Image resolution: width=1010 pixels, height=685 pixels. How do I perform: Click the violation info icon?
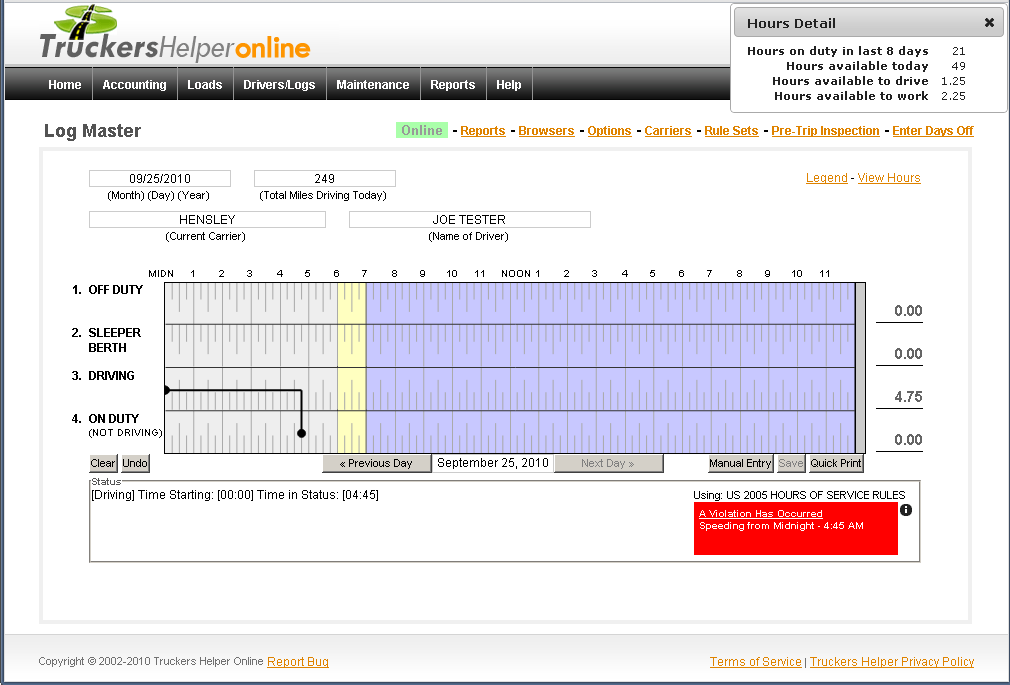pyautogui.click(x=906, y=510)
